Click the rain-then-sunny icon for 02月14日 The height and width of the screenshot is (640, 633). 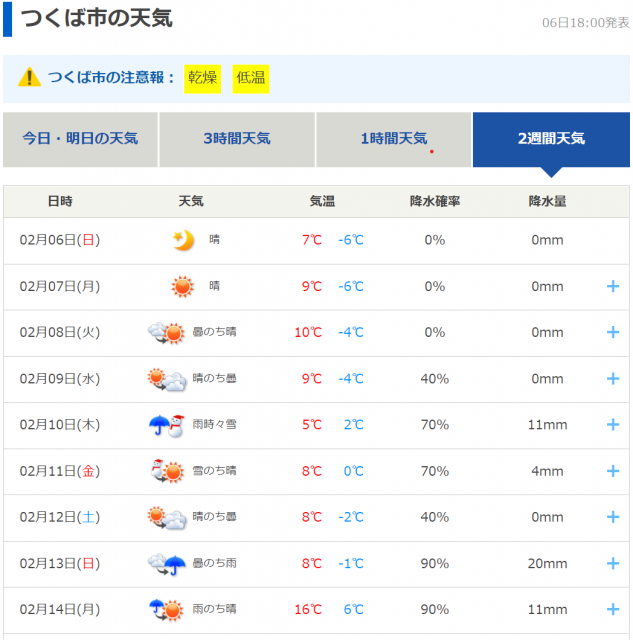point(166,609)
